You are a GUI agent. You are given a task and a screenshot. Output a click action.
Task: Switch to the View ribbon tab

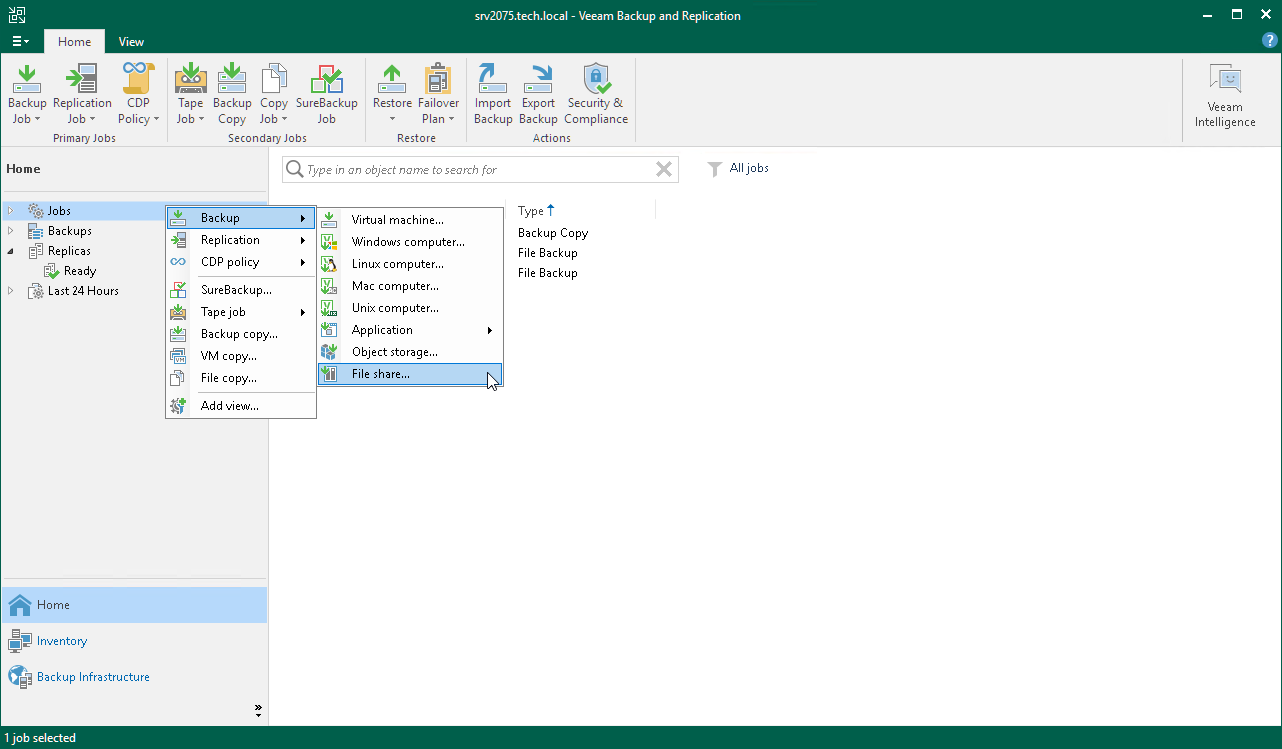point(131,42)
